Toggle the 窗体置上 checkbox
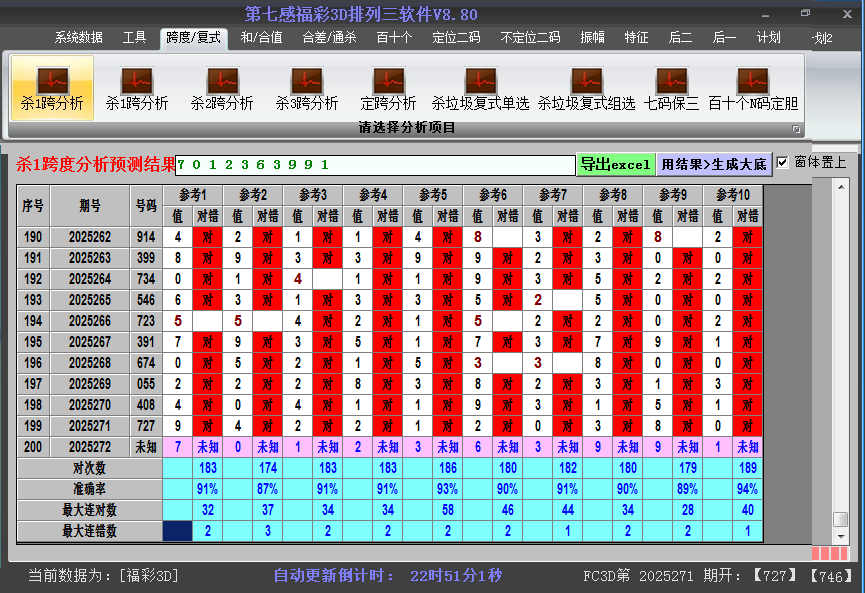 783,162
